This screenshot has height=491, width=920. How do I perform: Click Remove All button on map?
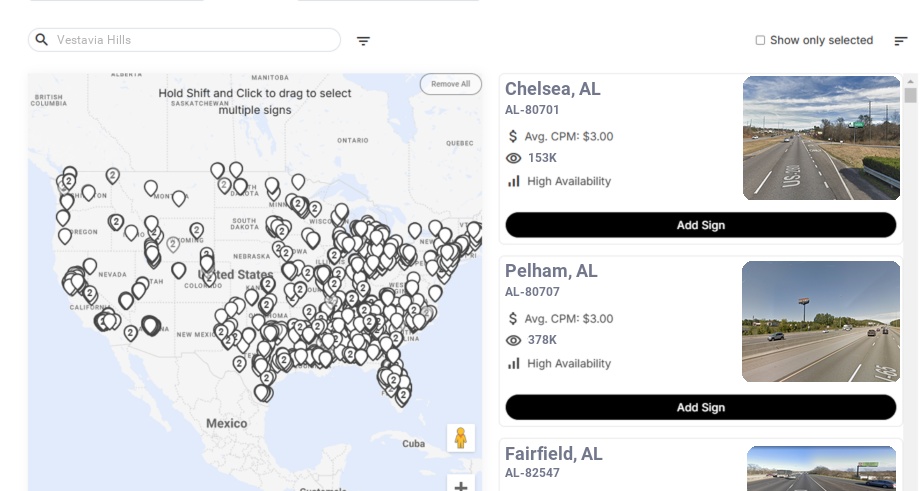click(450, 84)
